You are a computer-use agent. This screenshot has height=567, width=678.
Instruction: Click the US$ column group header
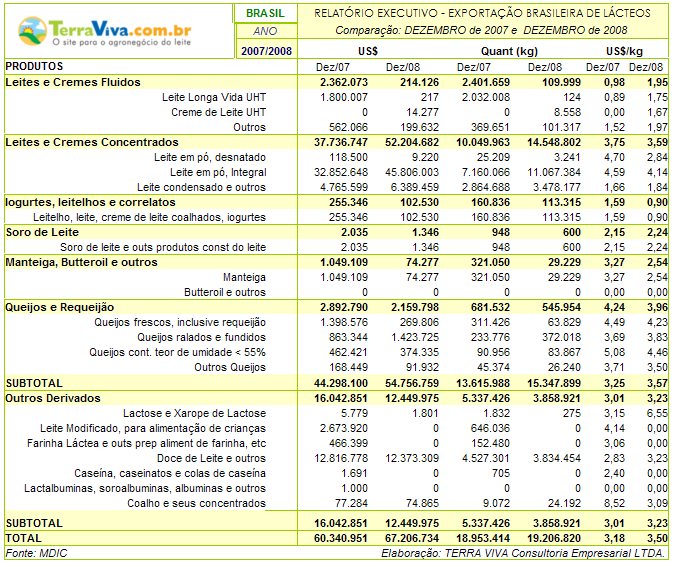(367, 50)
